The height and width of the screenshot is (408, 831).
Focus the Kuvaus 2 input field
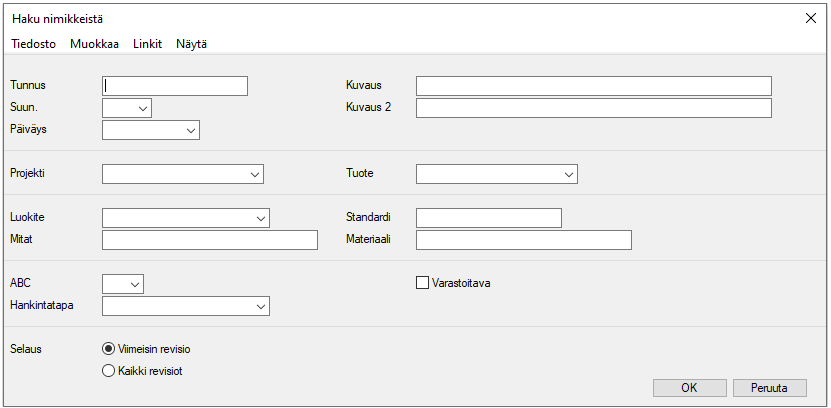coord(593,108)
